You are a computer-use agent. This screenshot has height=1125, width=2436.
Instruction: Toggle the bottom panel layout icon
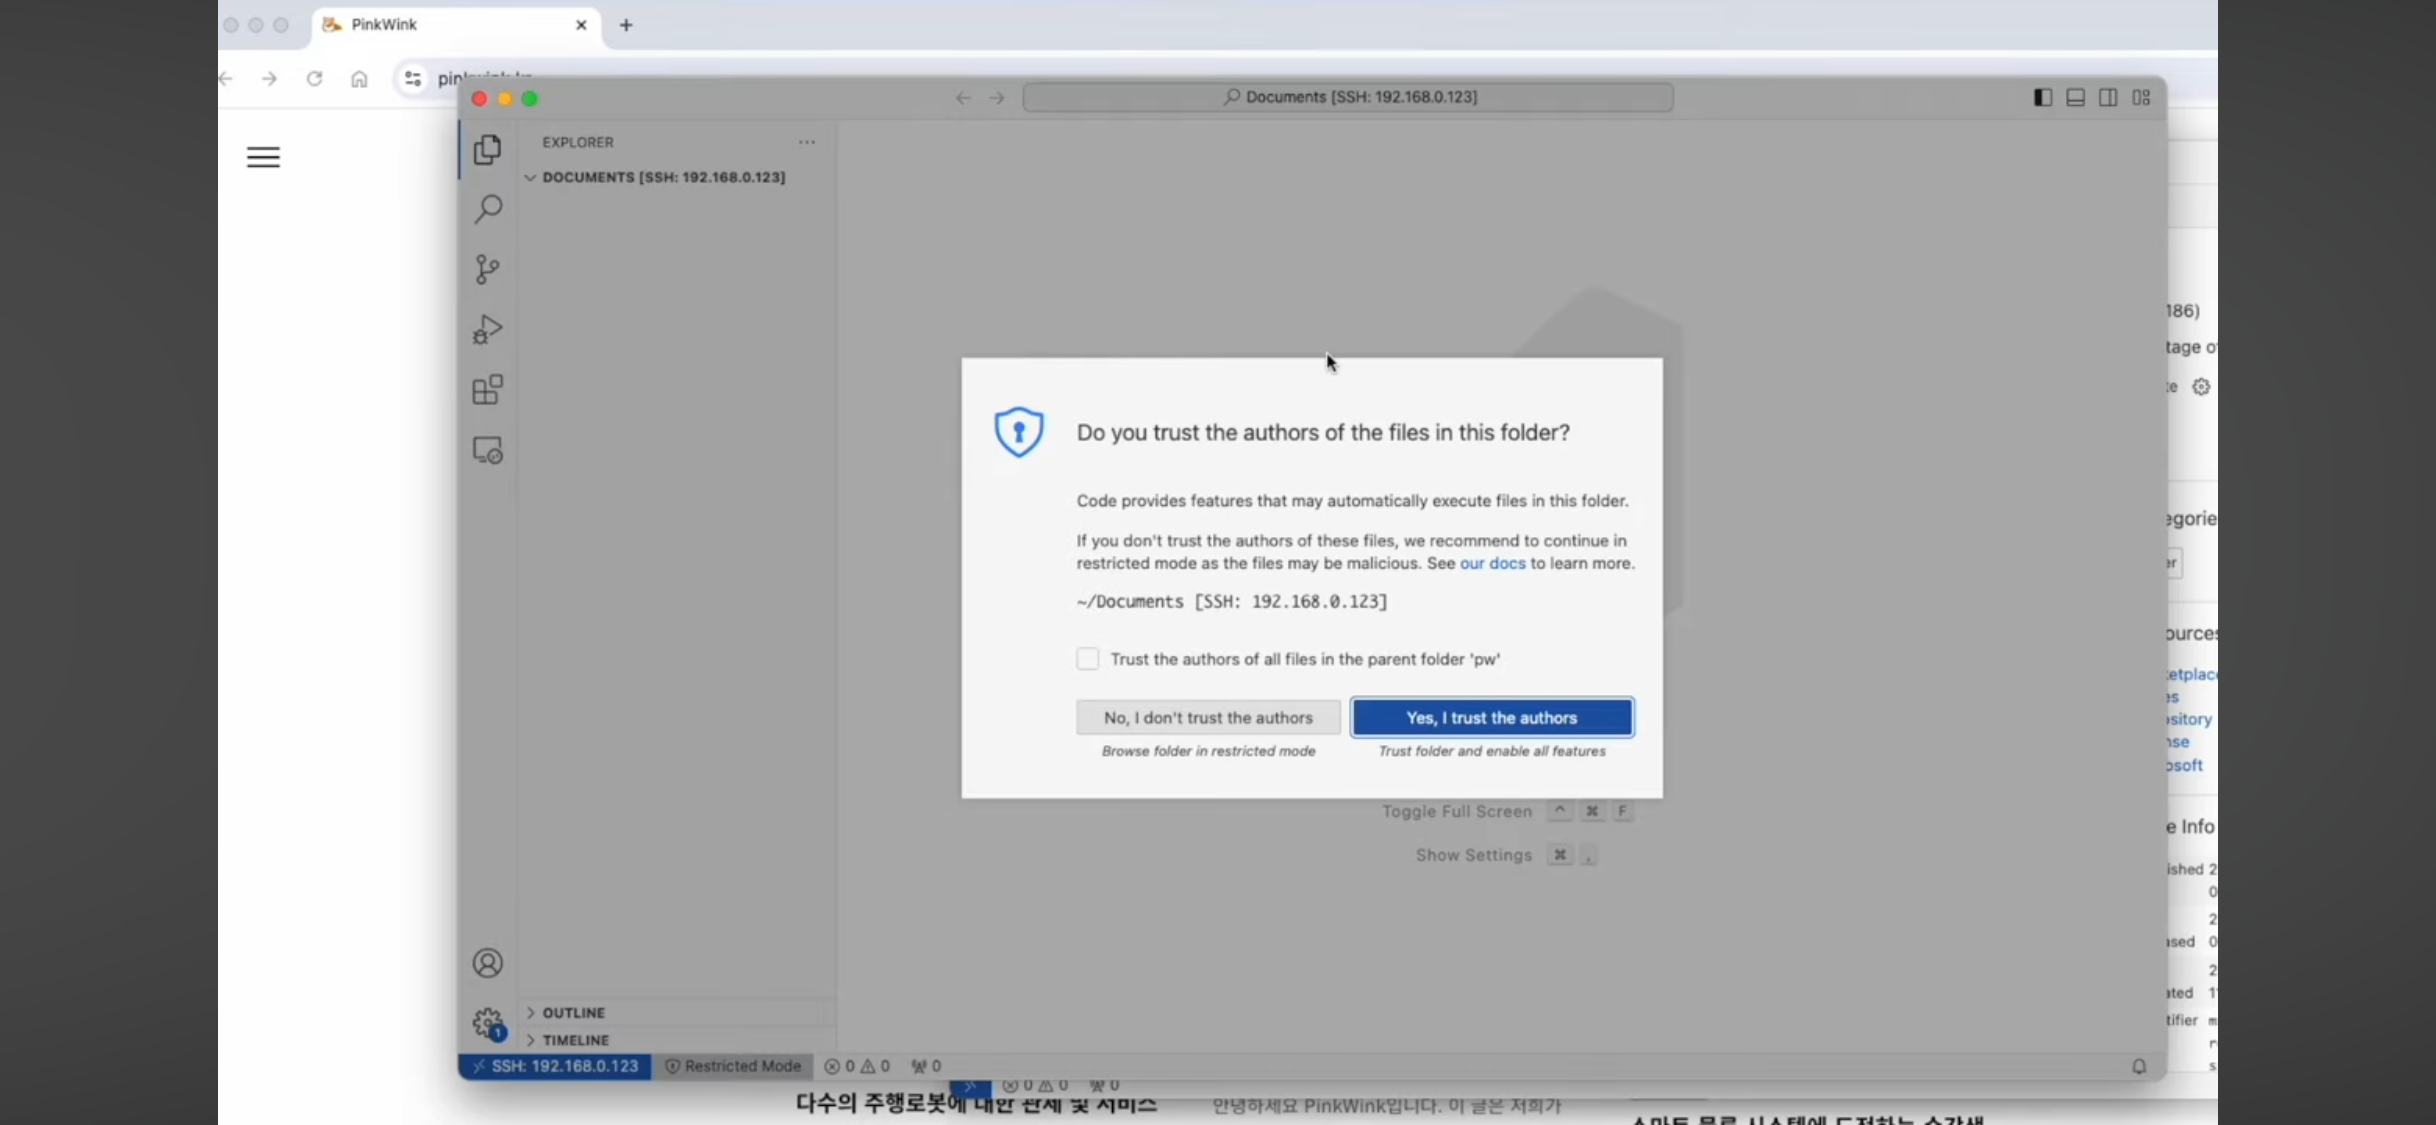pos(2075,97)
